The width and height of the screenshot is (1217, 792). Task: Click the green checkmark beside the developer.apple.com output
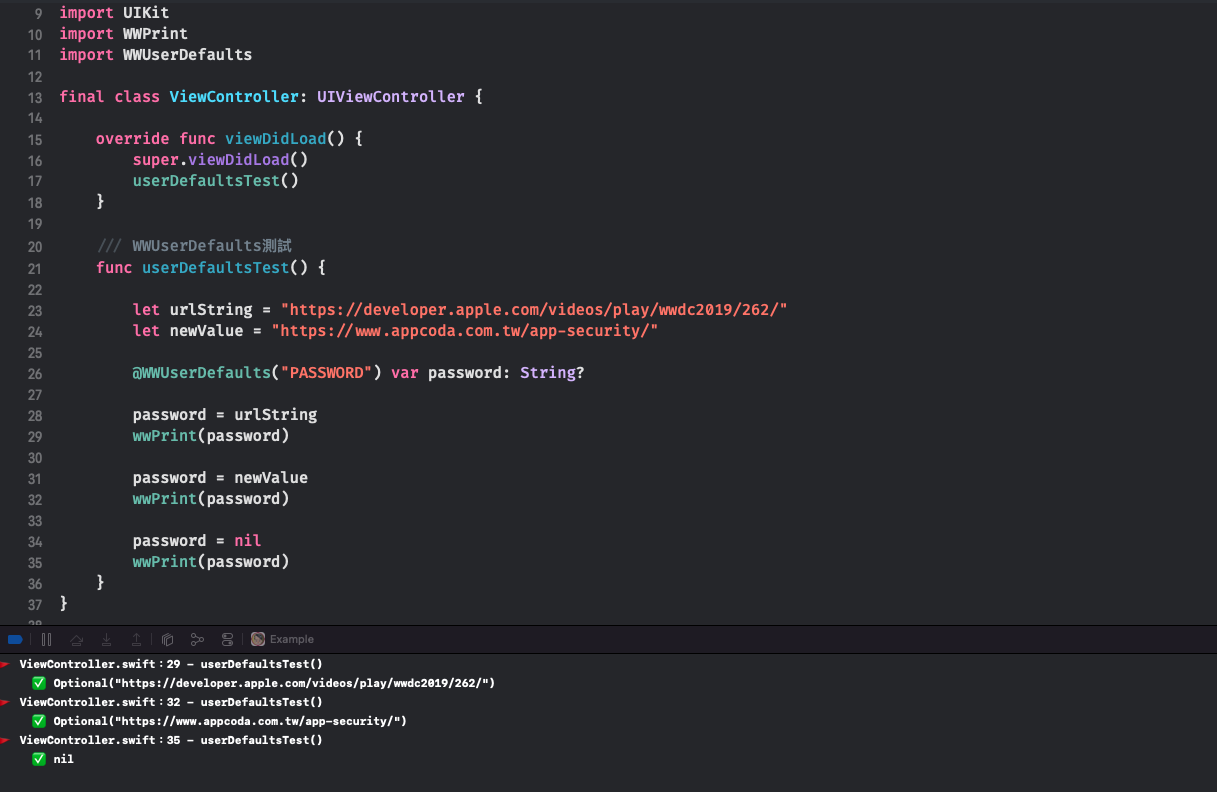[39, 683]
